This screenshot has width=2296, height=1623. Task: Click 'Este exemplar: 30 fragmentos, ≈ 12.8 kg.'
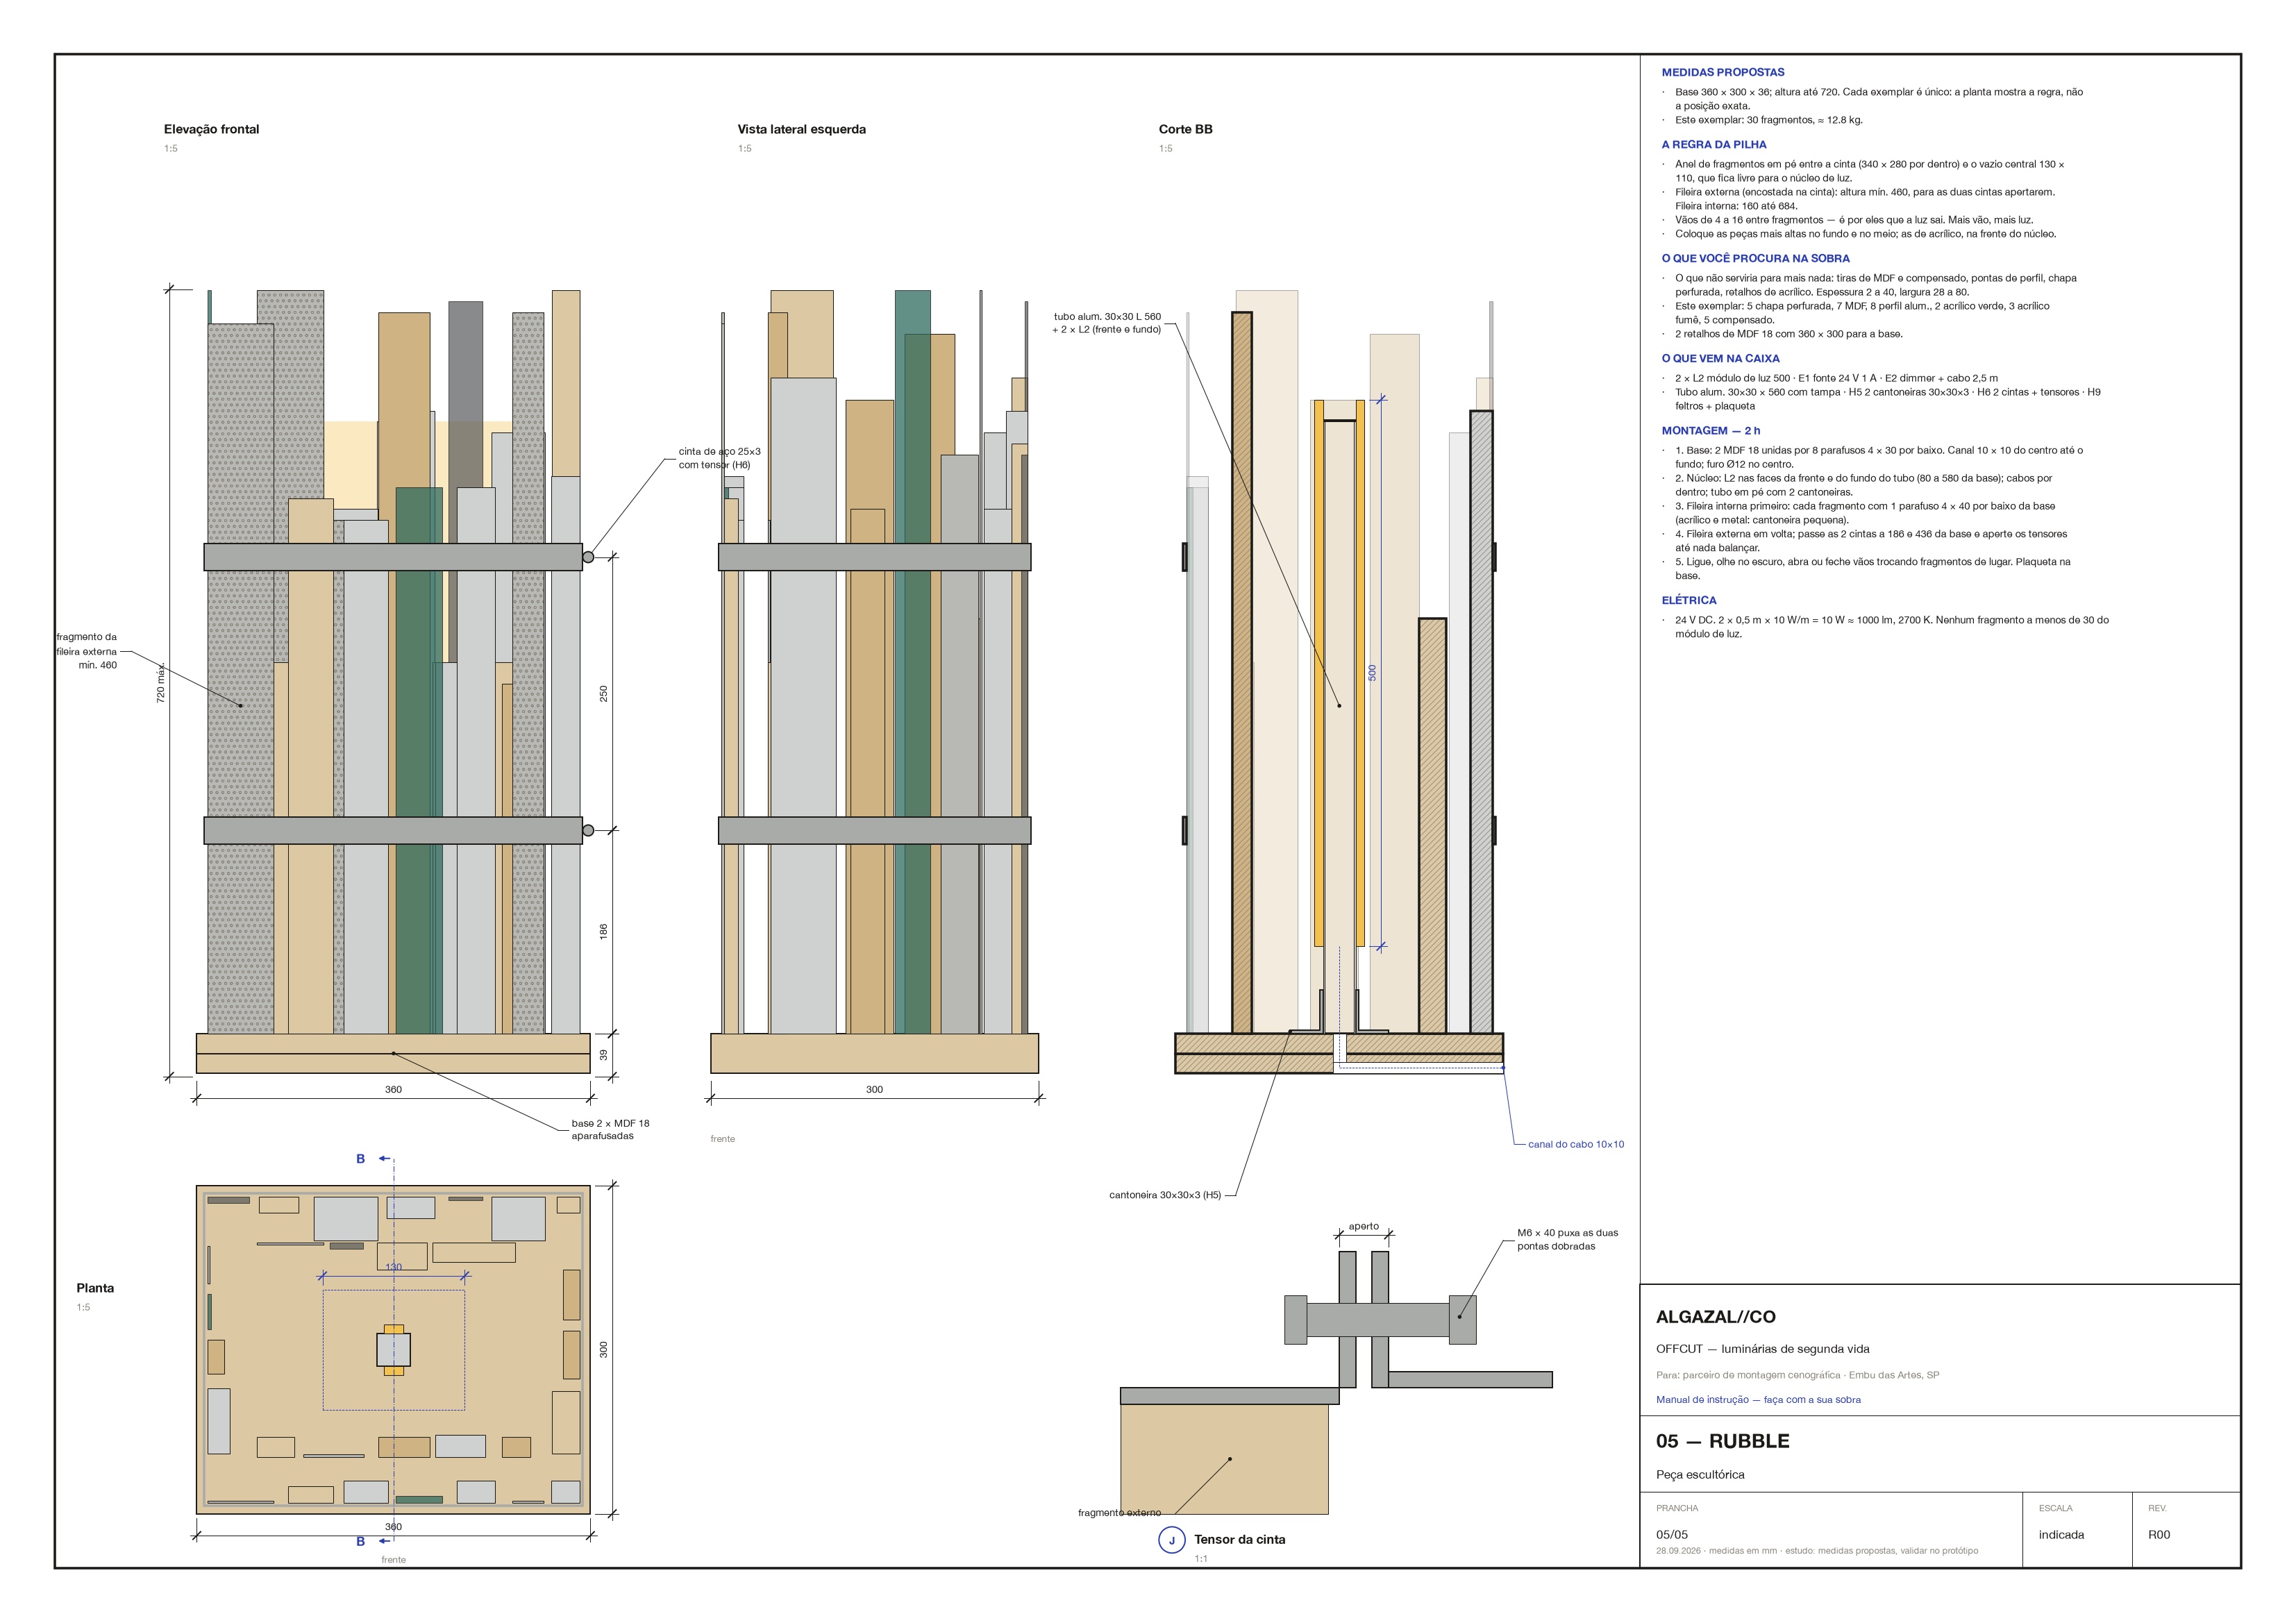[1769, 120]
